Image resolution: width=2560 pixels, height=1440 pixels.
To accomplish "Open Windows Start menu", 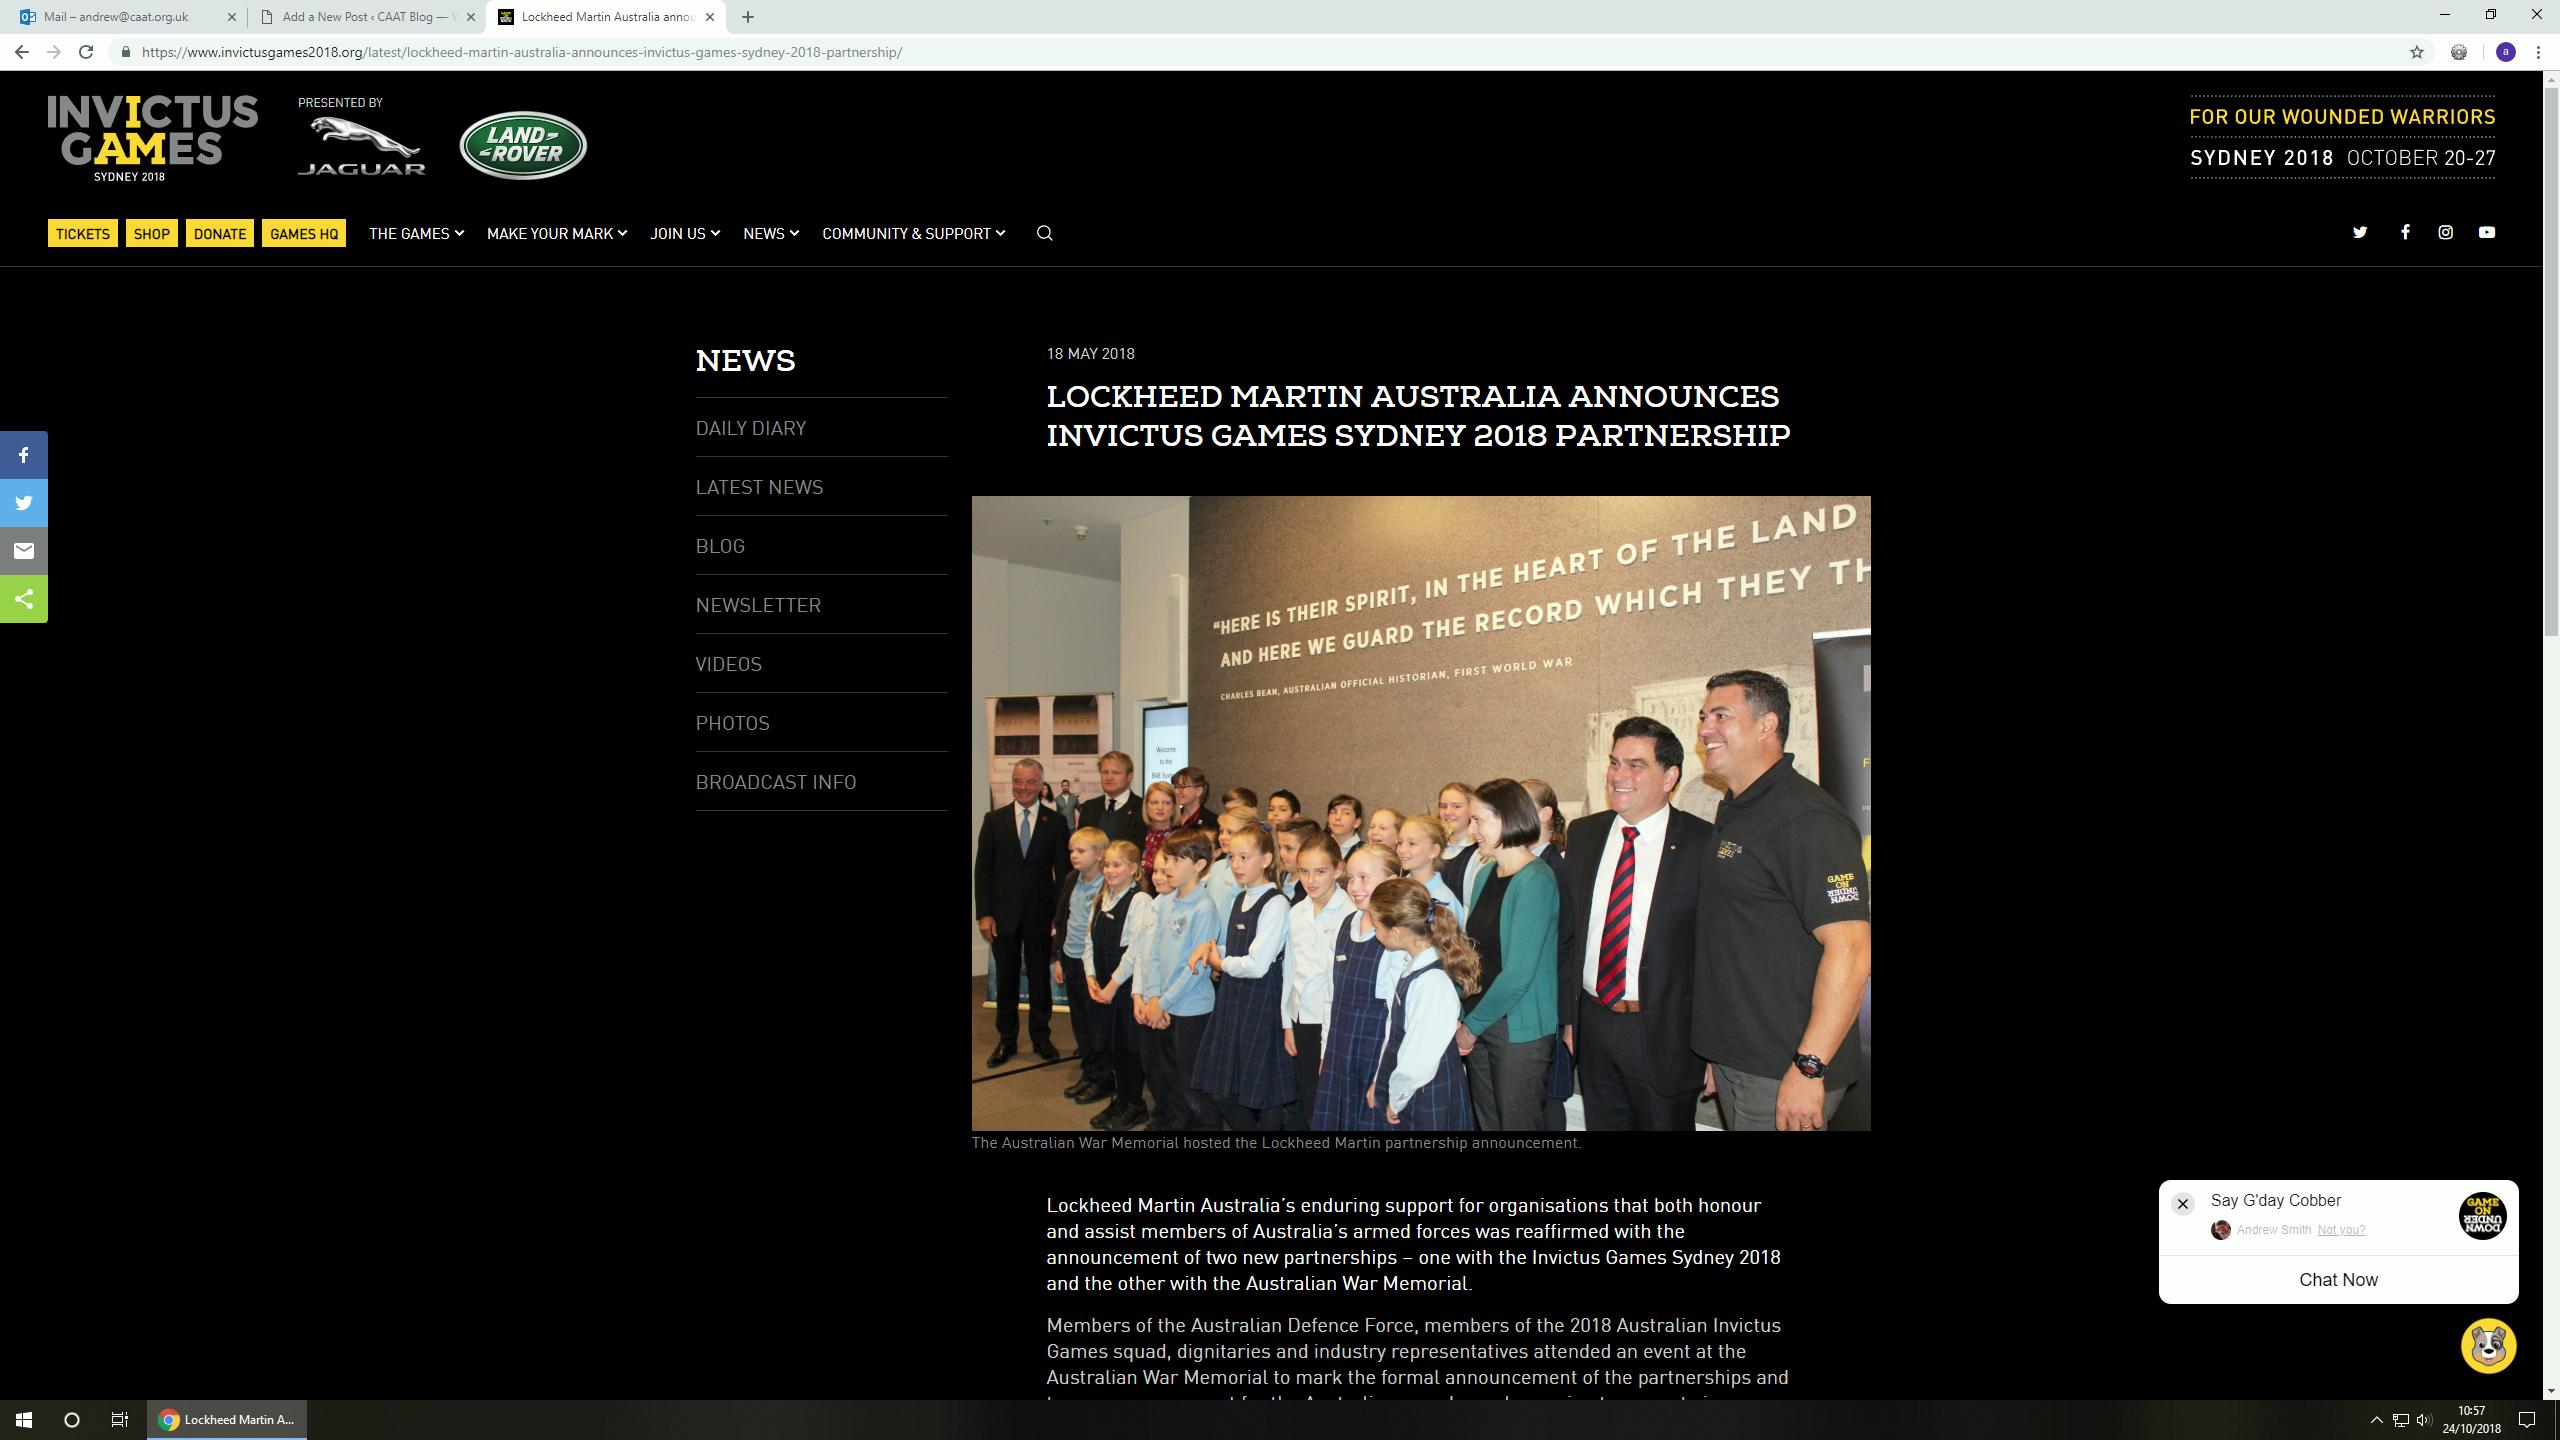I will pyautogui.click(x=24, y=1419).
